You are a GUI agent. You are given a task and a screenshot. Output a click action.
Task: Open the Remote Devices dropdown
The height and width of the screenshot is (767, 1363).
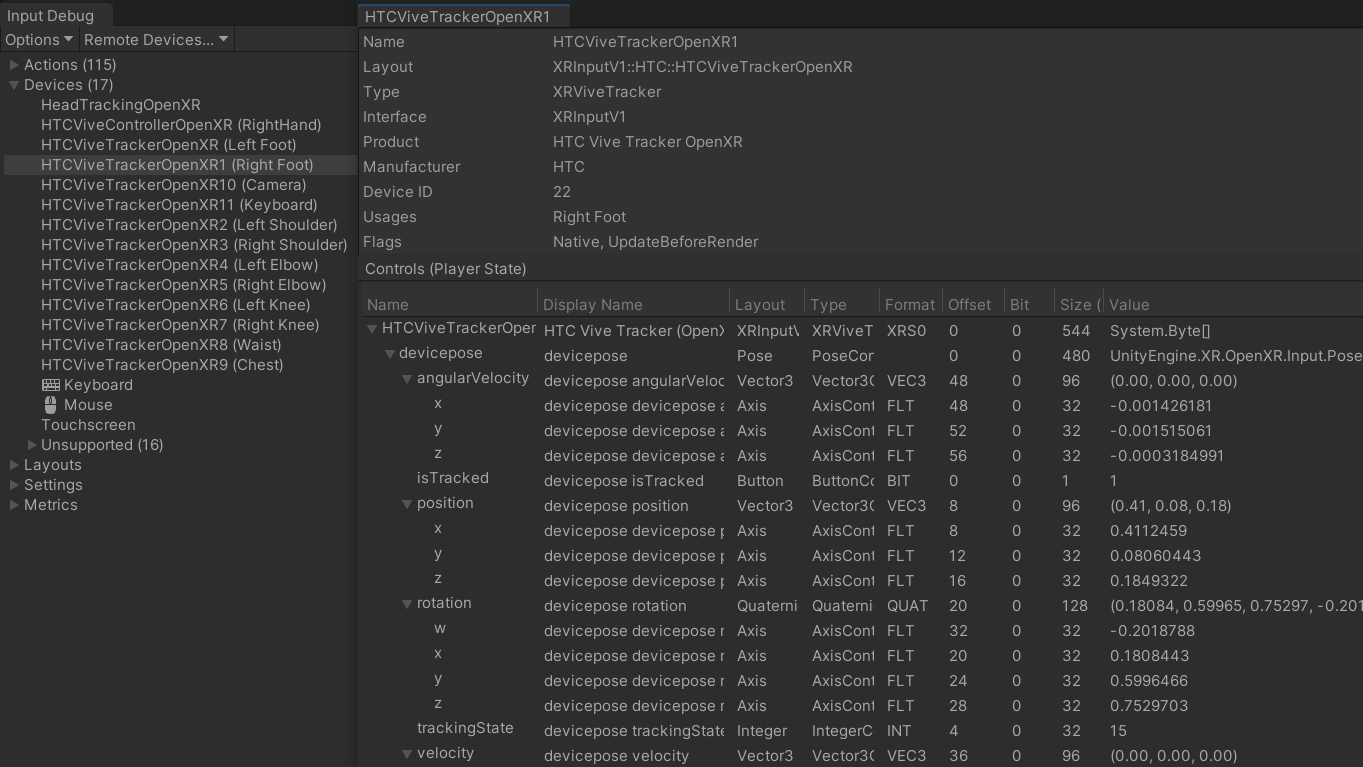click(x=156, y=40)
